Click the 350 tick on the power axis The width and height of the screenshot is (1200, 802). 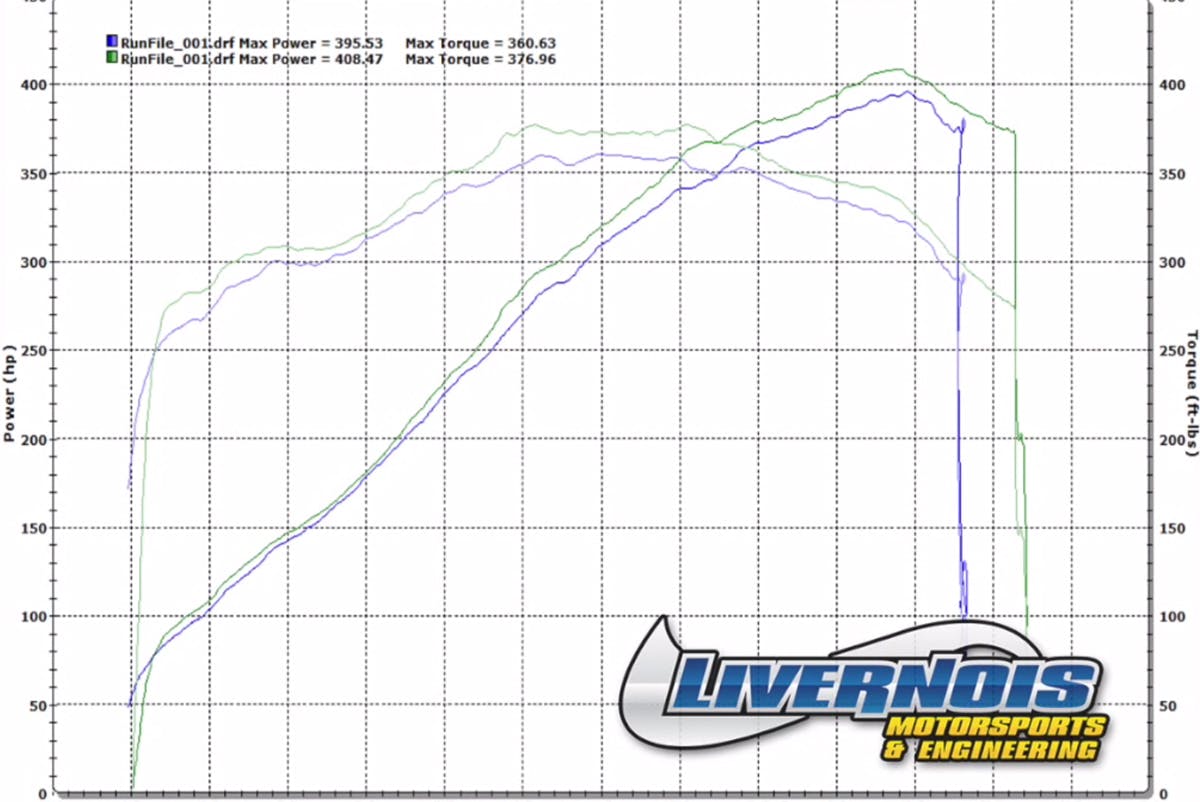click(35, 174)
